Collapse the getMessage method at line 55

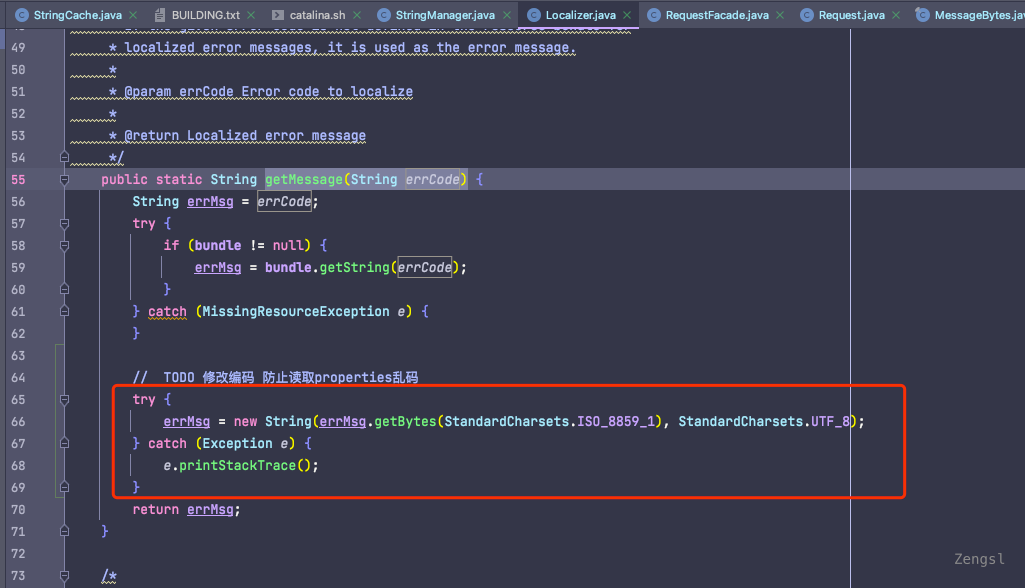(64, 180)
